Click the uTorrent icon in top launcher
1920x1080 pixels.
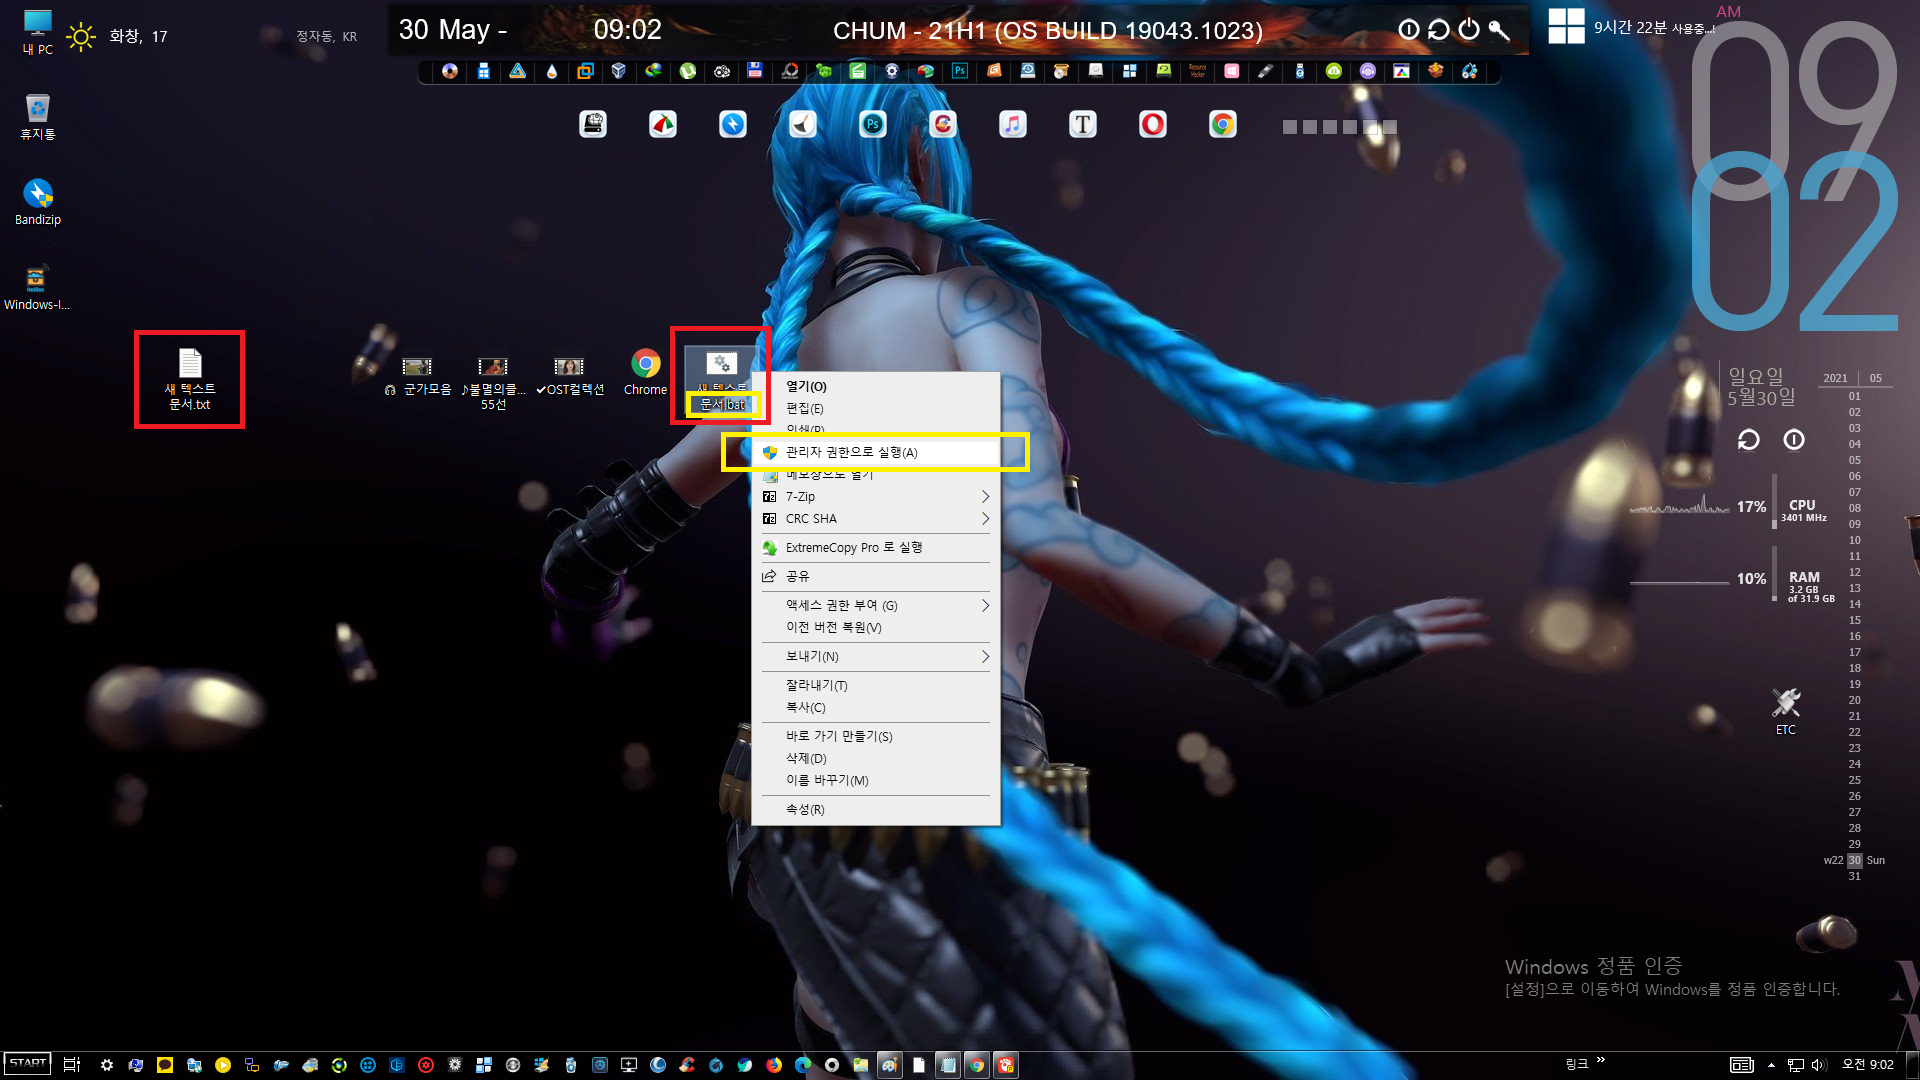[688, 71]
